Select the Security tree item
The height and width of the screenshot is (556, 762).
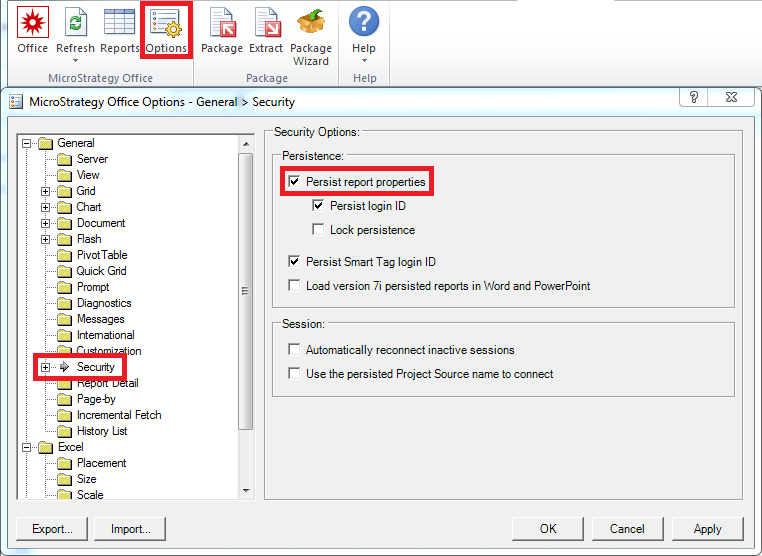point(96,367)
